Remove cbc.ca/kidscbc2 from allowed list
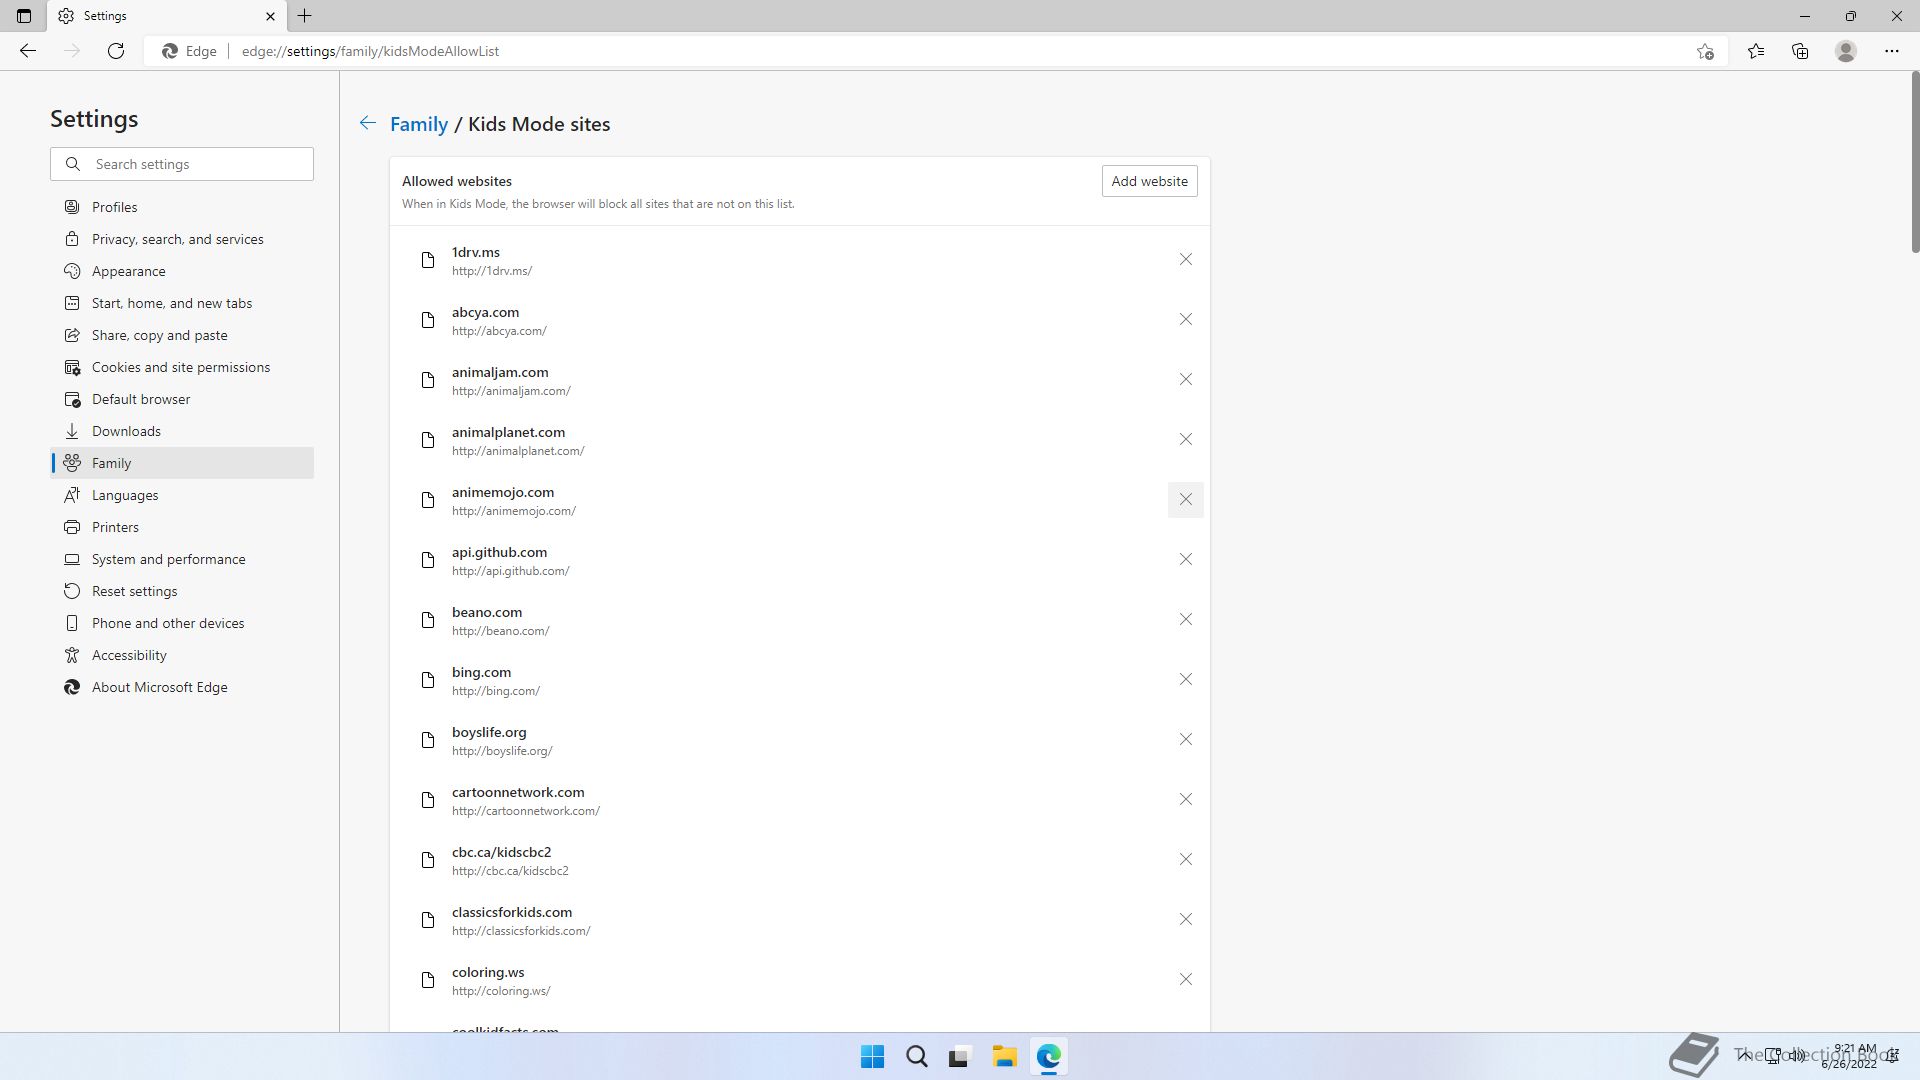The height and width of the screenshot is (1080, 1920). 1185,860
